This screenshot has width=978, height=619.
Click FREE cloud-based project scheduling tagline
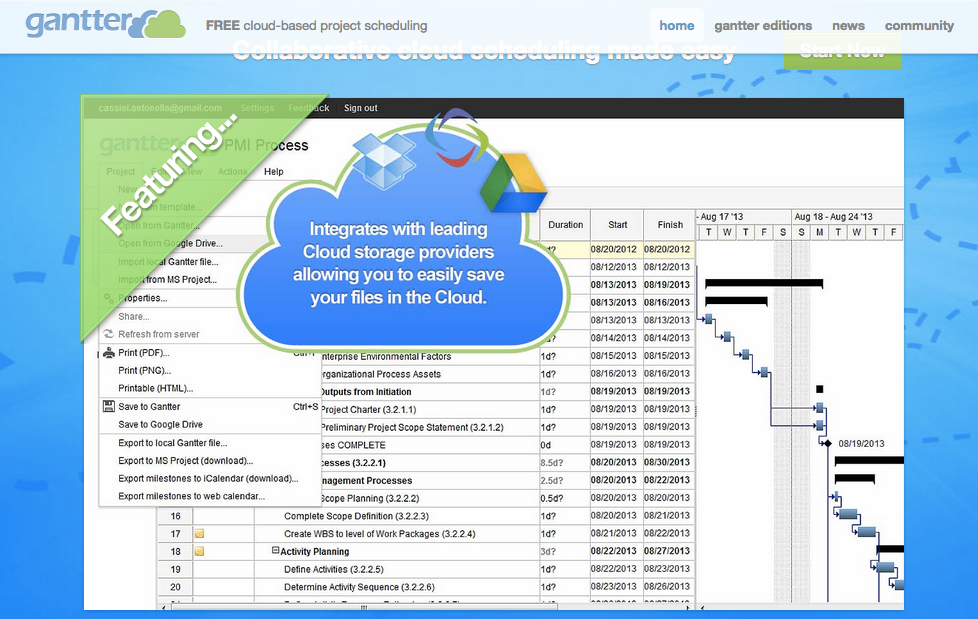tap(317, 26)
